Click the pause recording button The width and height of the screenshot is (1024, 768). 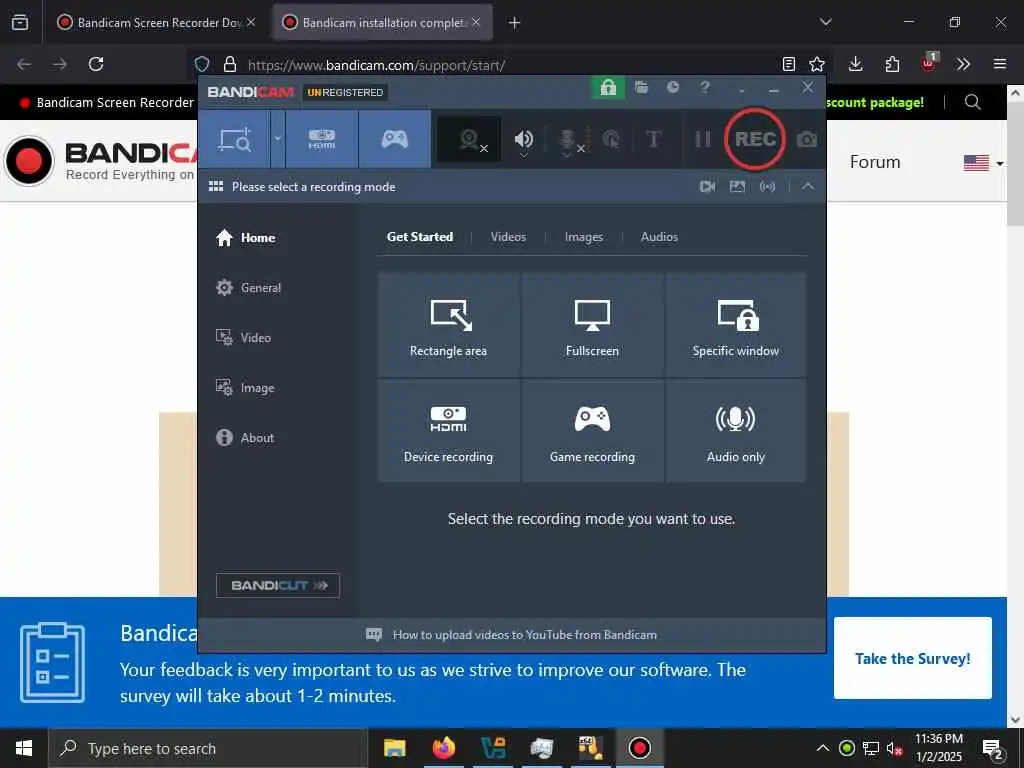point(703,139)
